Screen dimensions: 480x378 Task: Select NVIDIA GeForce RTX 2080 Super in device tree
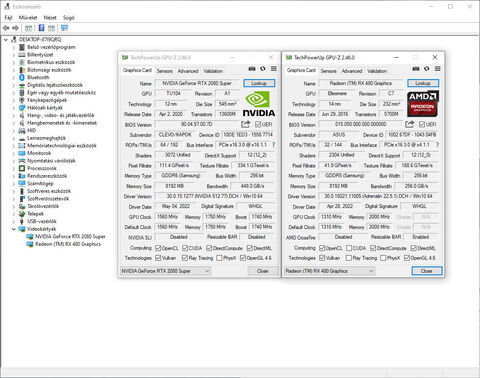(x=70, y=237)
